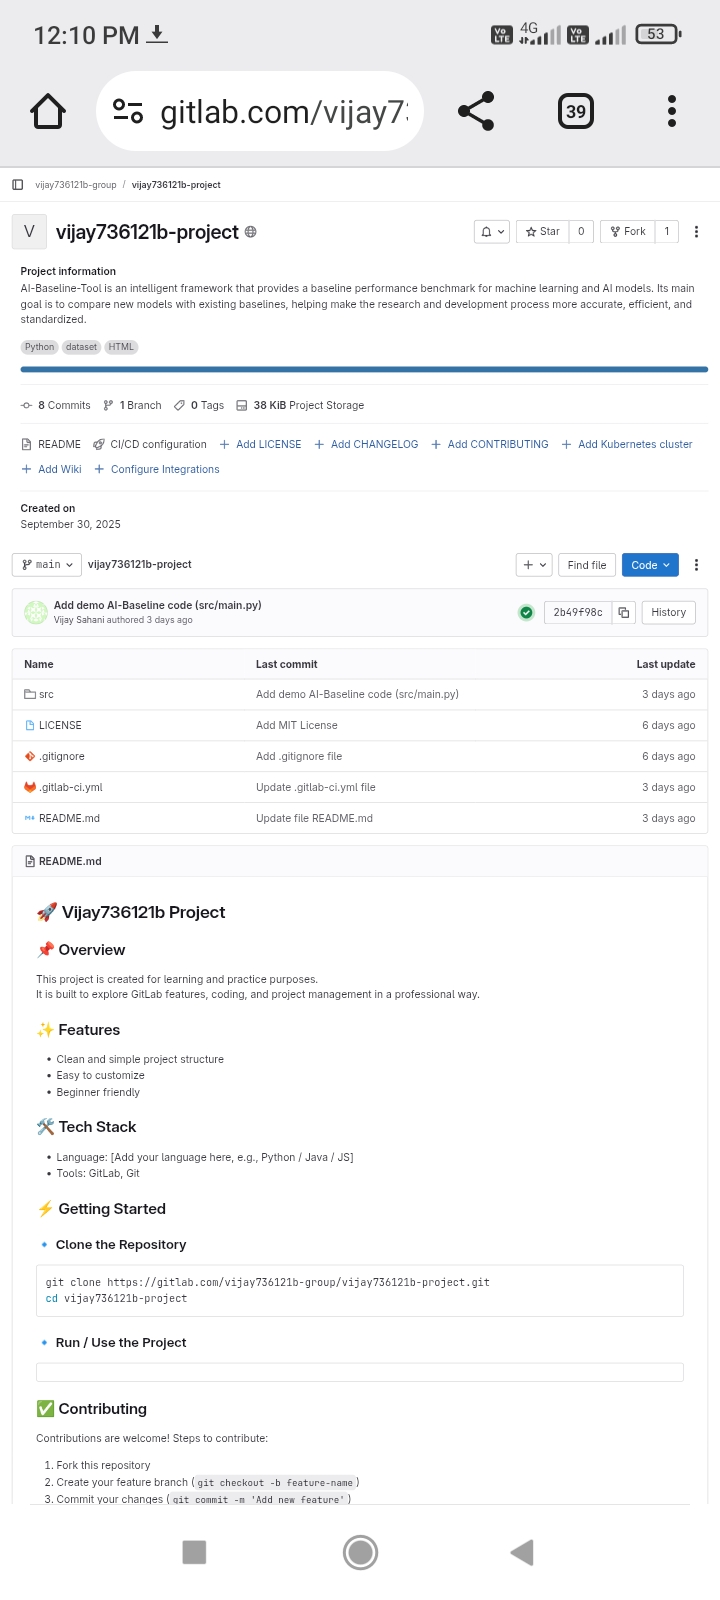
Task: Click the project avatar letter V
Action: [x=29, y=232]
